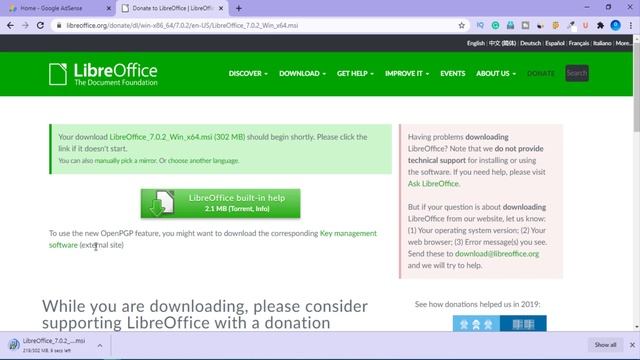This screenshot has width=640, height=360.
Task: Click the 'manually pick a mirror' link
Action: [126, 161]
